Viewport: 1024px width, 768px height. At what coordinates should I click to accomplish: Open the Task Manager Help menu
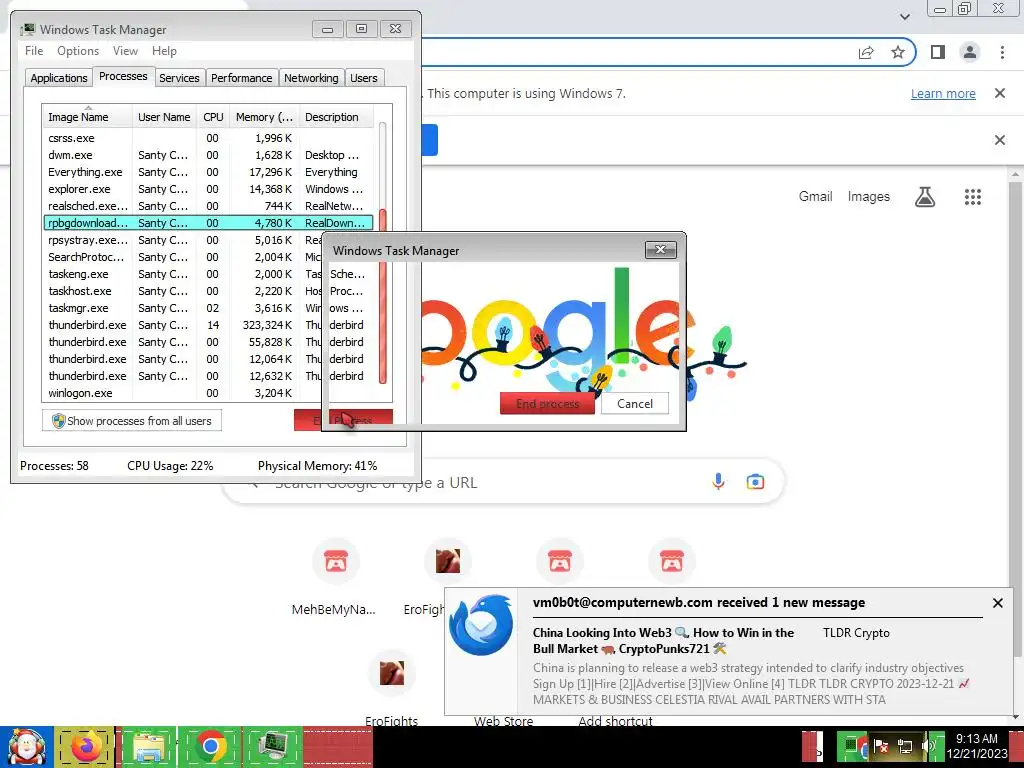tap(164, 51)
